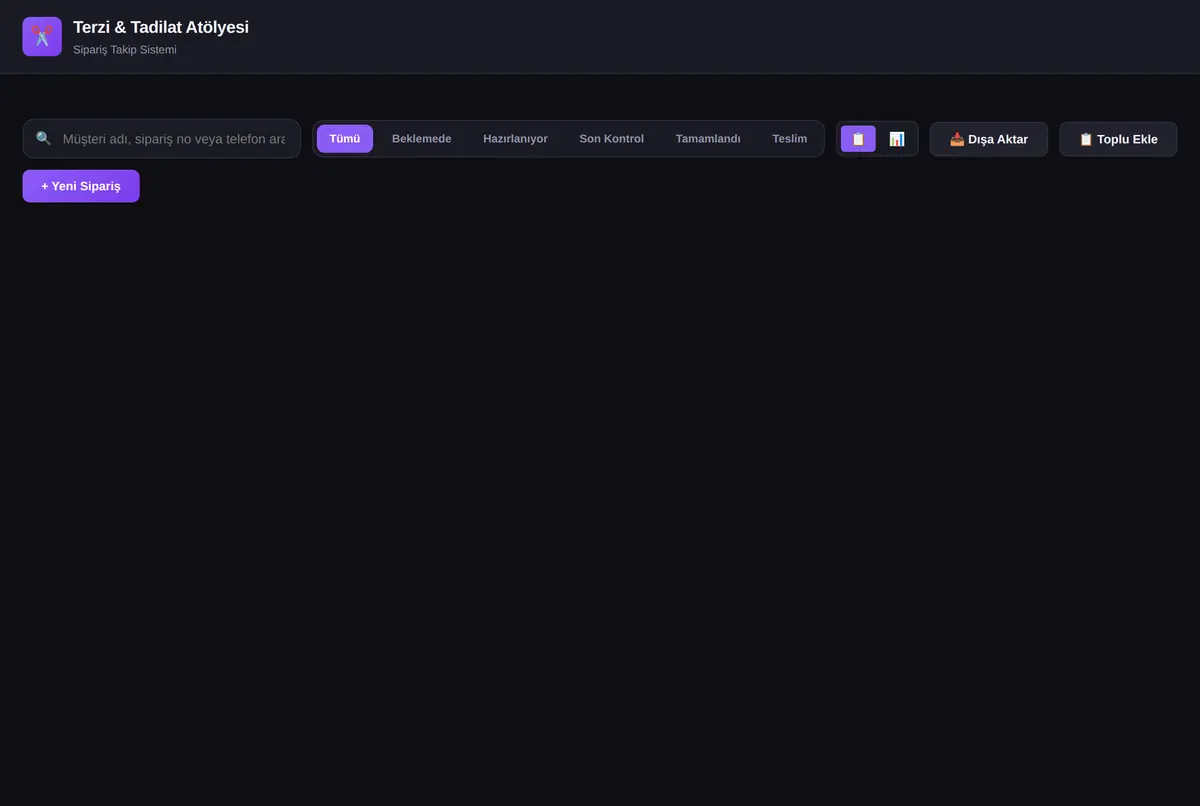Export orders with Dışa Aktar
1200x806 pixels.
click(x=989, y=139)
